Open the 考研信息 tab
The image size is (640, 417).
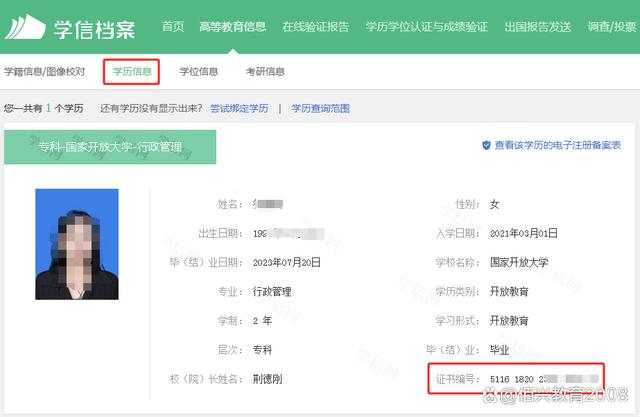tap(265, 72)
